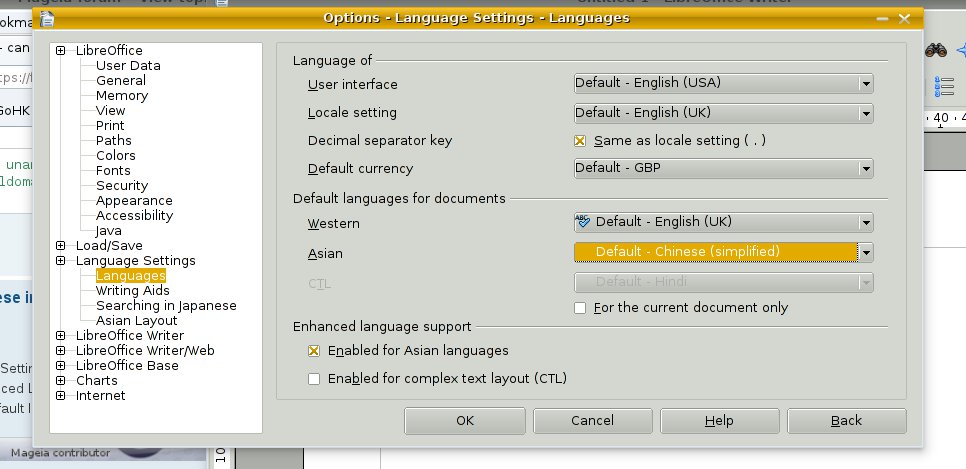The width and height of the screenshot is (966, 469).
Task: Click OK to apply settings
Action: tap(465, 421)
